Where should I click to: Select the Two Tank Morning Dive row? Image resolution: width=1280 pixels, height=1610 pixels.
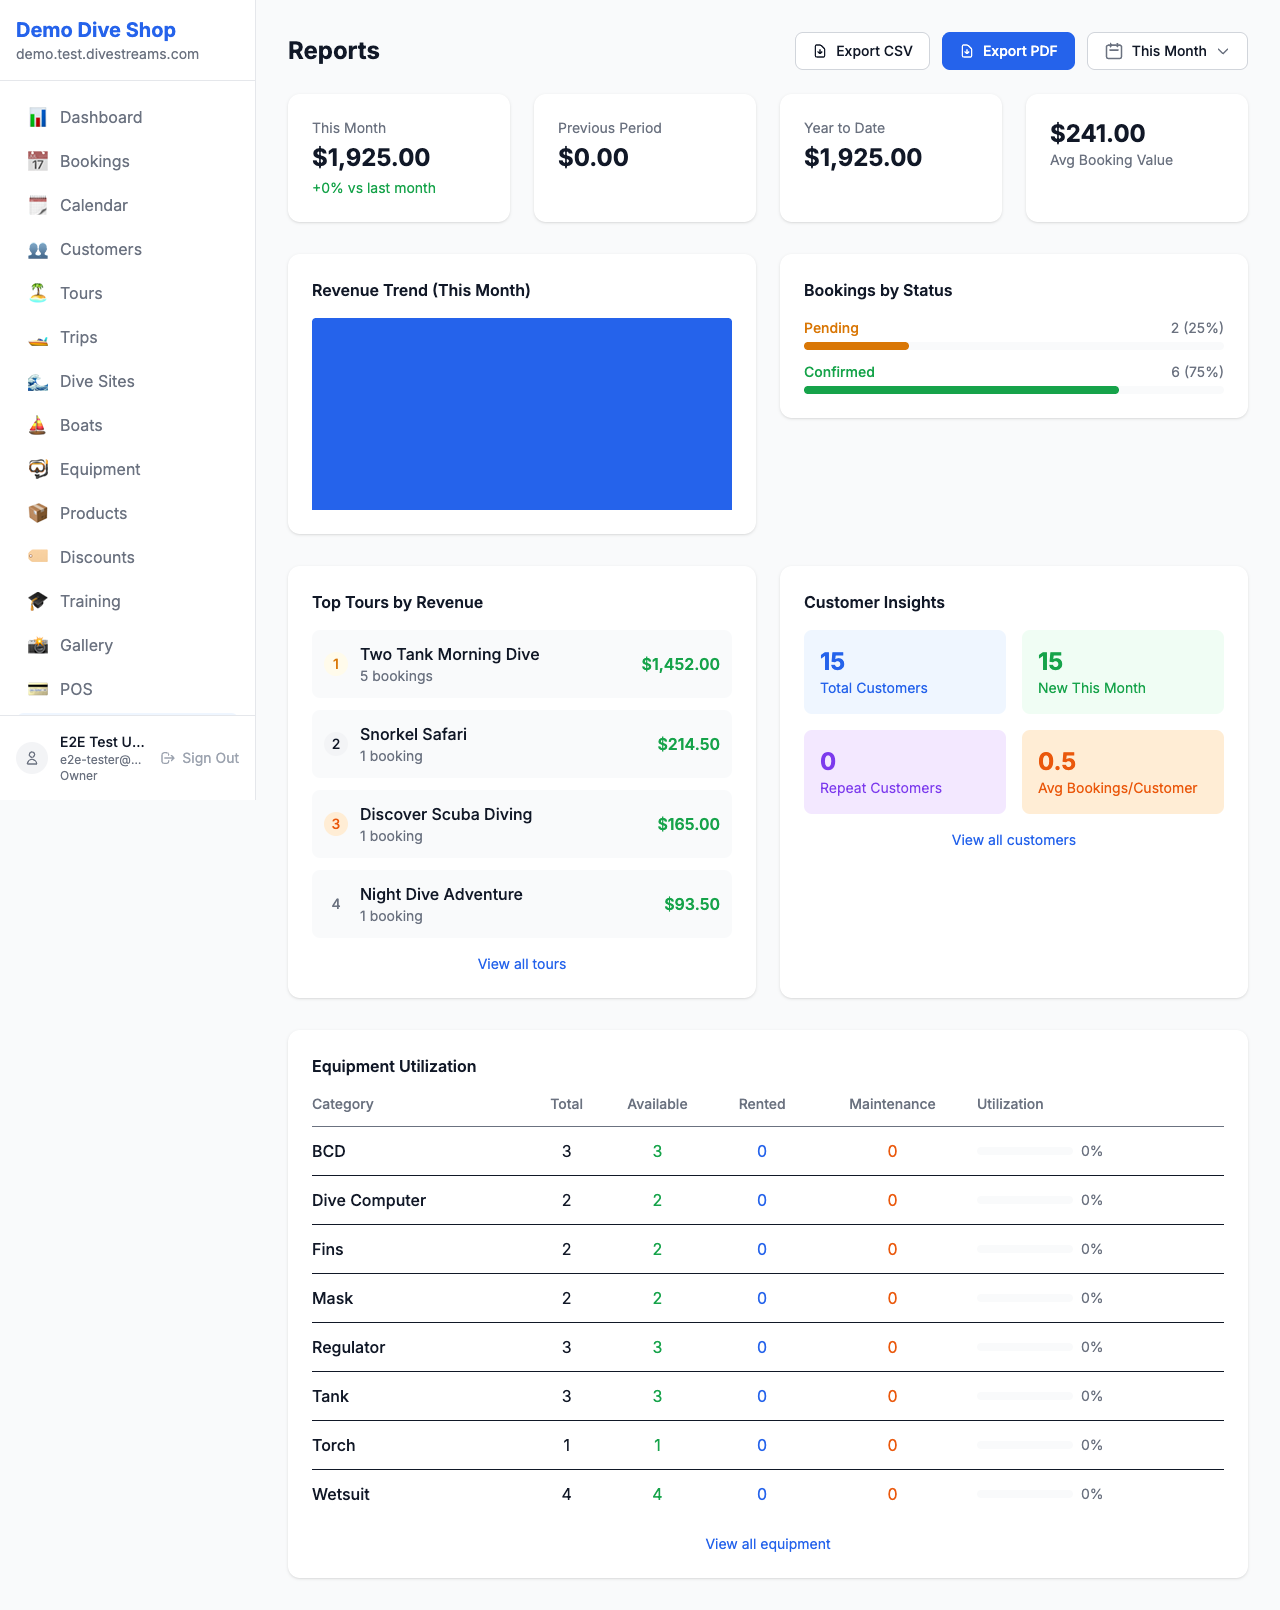point(521,664)
